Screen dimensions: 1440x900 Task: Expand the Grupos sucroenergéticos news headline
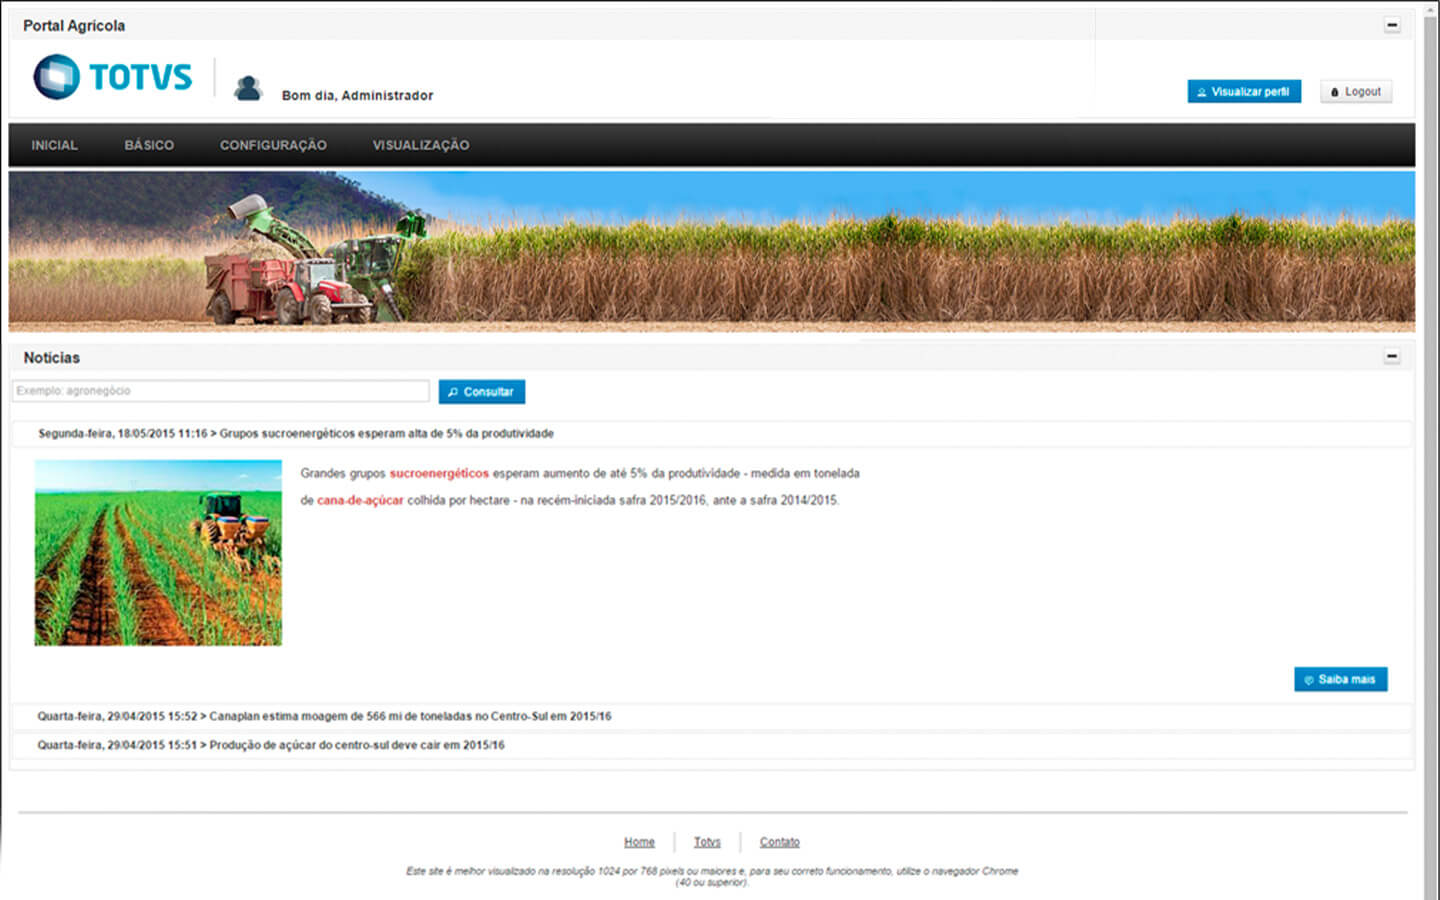[x=296, y=434]
